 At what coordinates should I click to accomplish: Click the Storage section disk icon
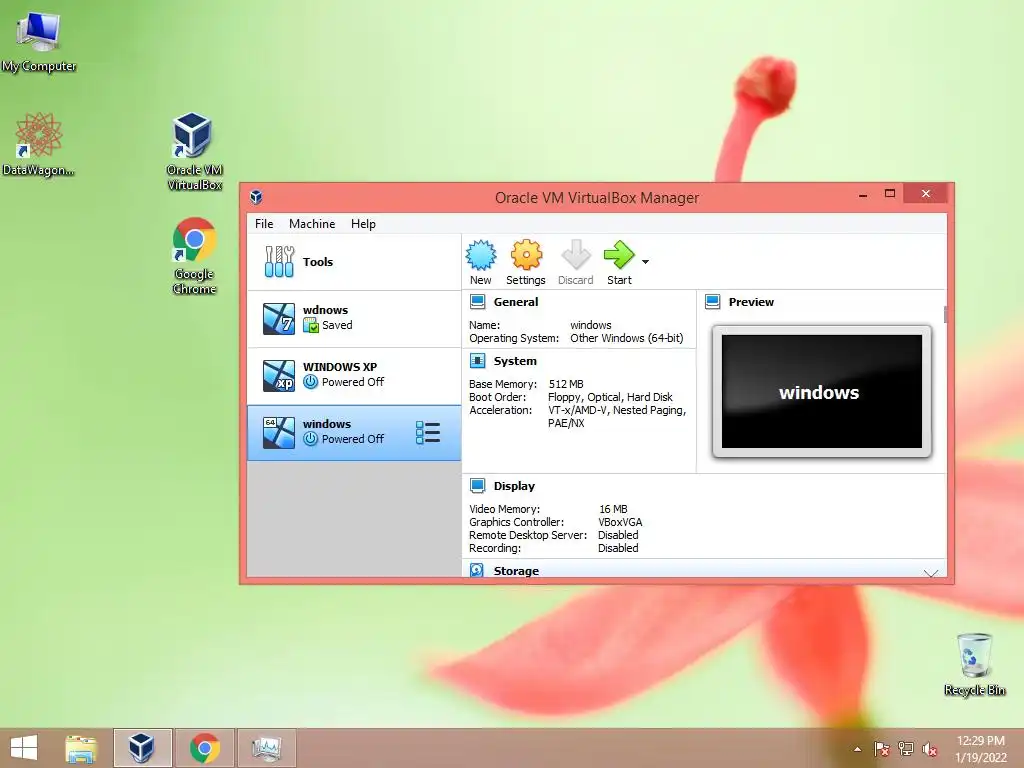coord(477,570)
